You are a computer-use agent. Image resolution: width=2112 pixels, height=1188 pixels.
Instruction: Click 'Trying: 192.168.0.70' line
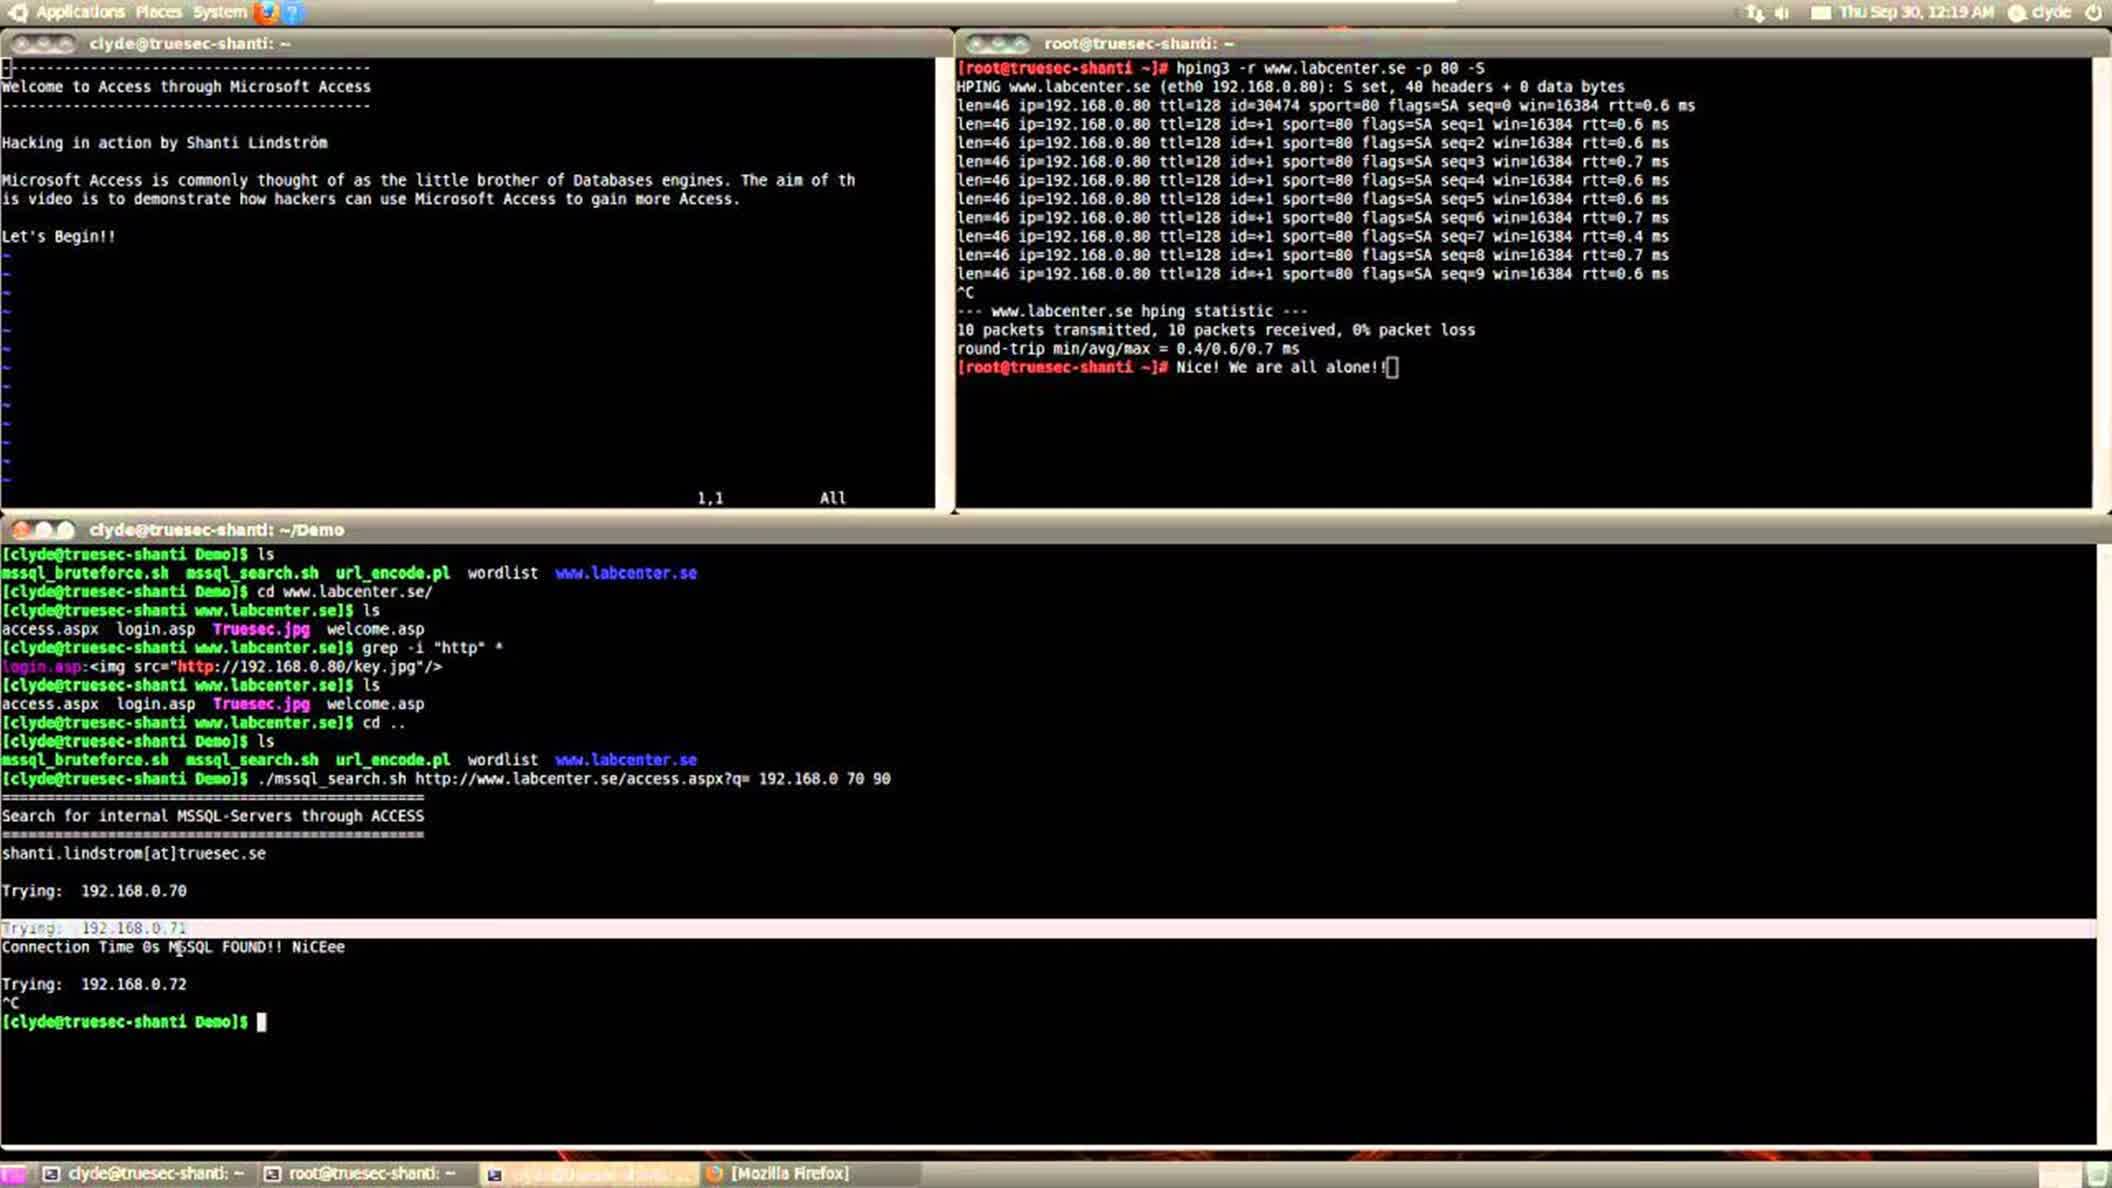point(94,891)
